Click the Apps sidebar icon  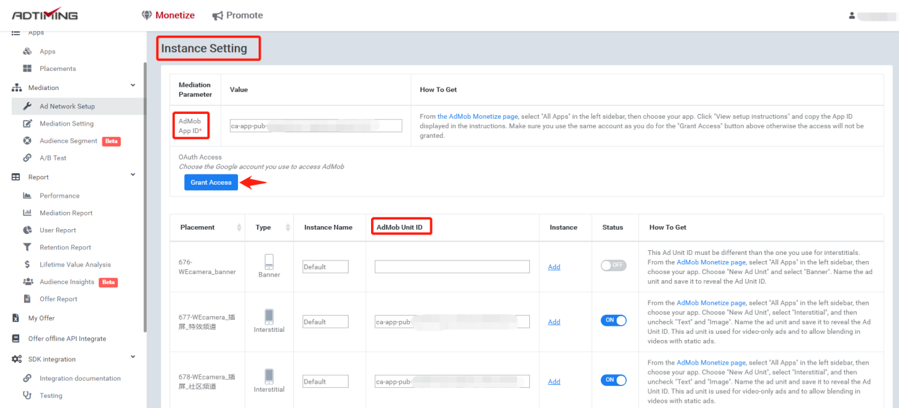(x=27, y=52)
